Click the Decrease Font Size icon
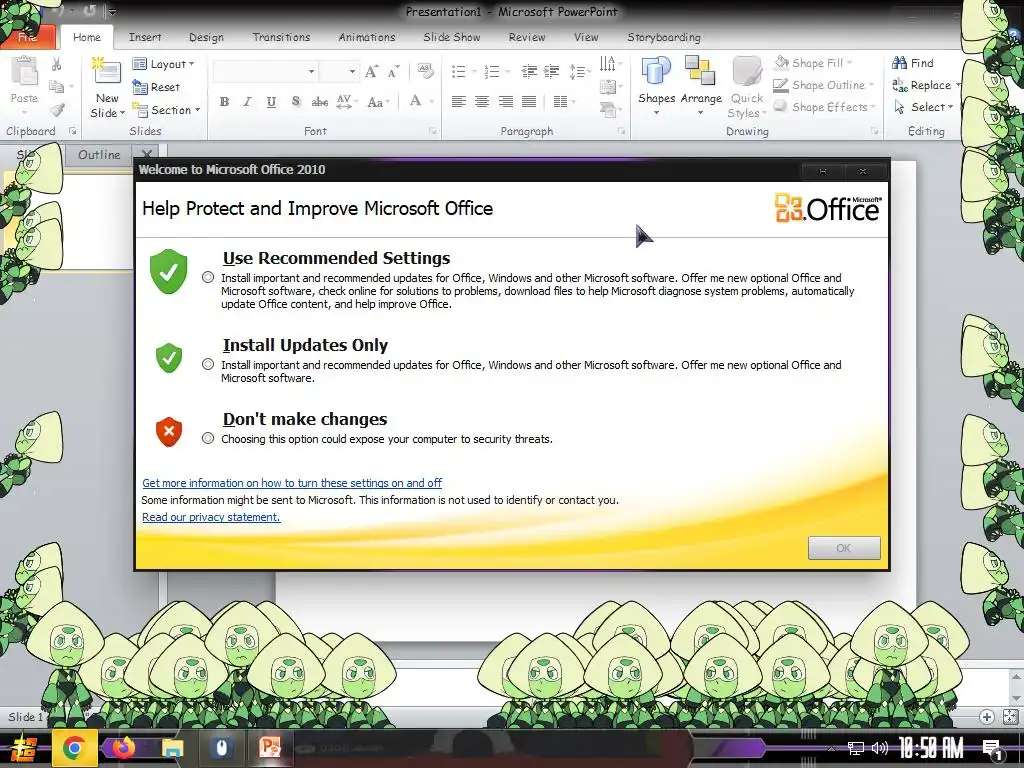Image resolution: width=1024 pixels, height=768 pixels. tap(393, 71)
